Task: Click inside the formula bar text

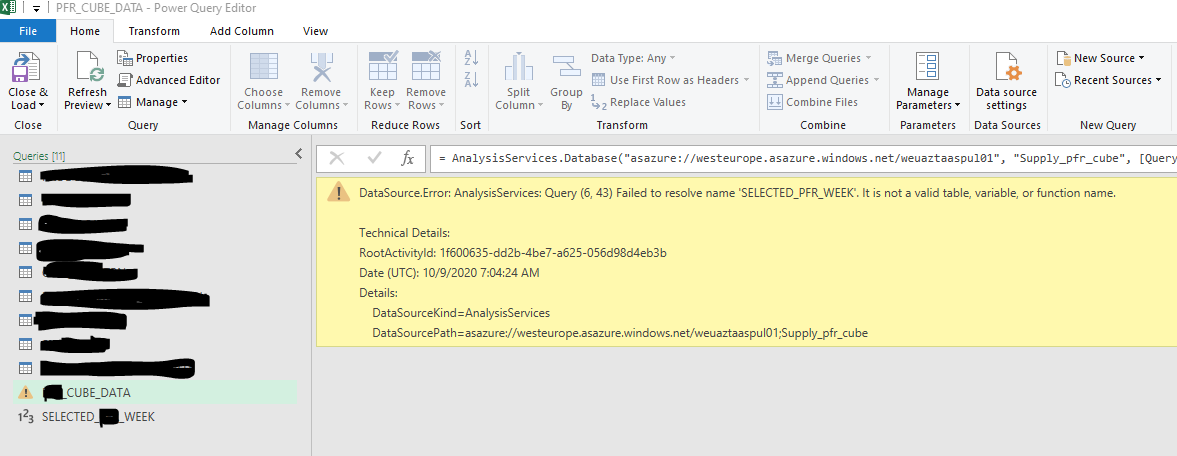Action: point(803,158)
